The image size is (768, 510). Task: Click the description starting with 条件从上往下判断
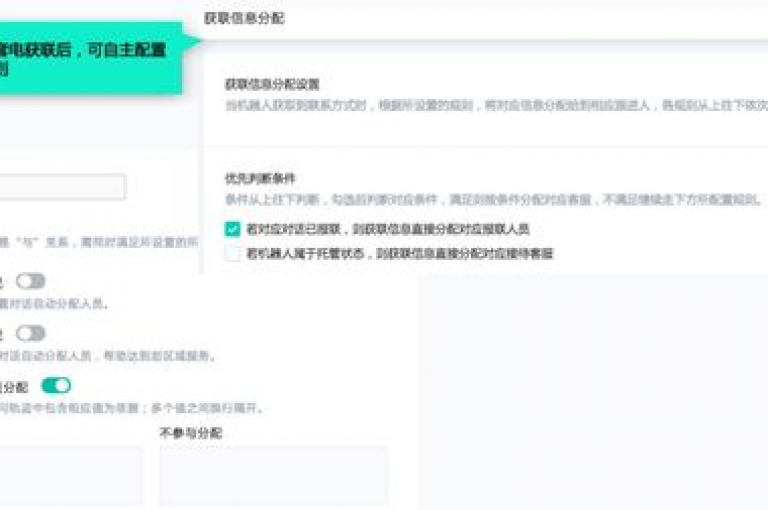(494, 200)
